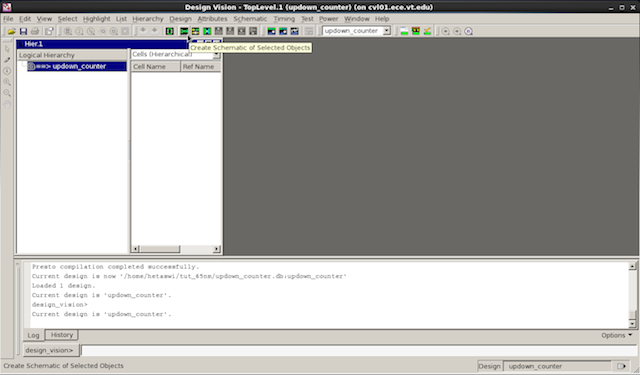Open the Highlight menu

point(96,19)
